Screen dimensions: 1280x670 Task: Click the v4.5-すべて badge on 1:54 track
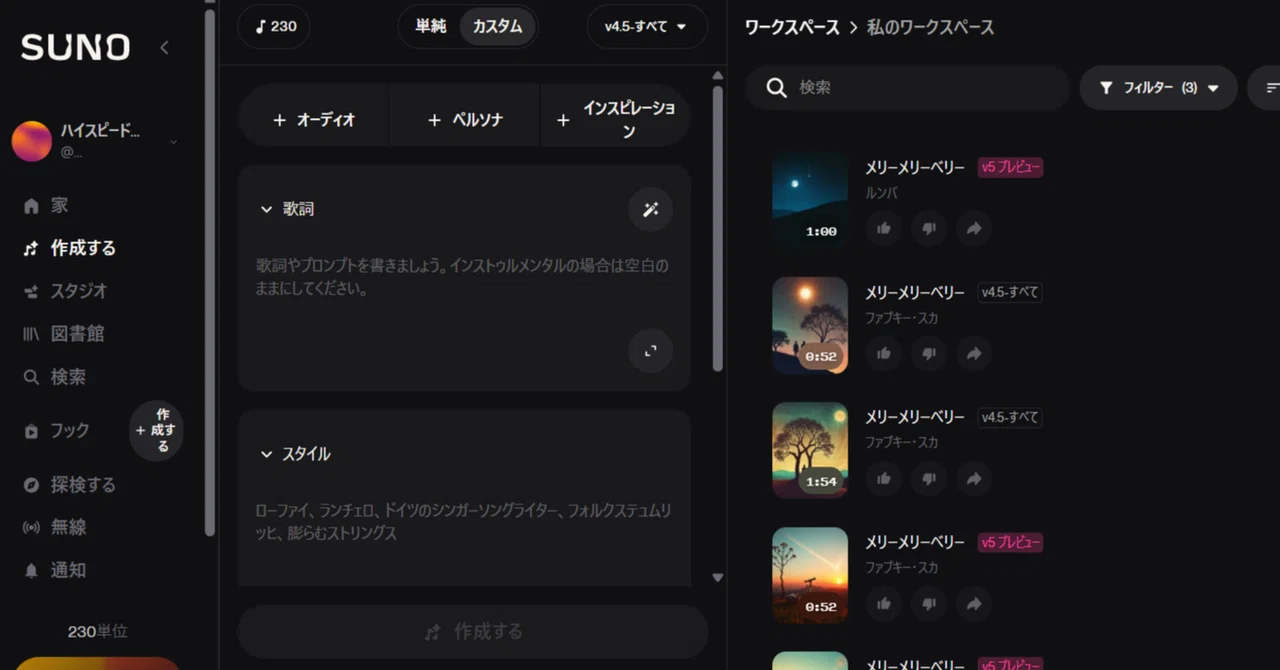[x=1010, y=417]
